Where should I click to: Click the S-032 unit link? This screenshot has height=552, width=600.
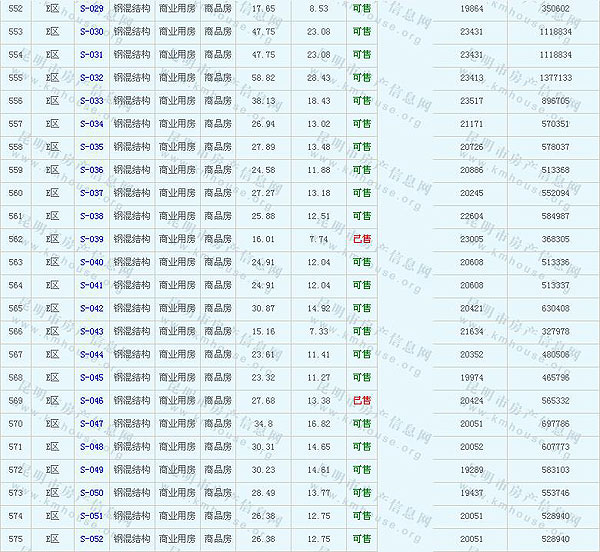pos(91,77)
